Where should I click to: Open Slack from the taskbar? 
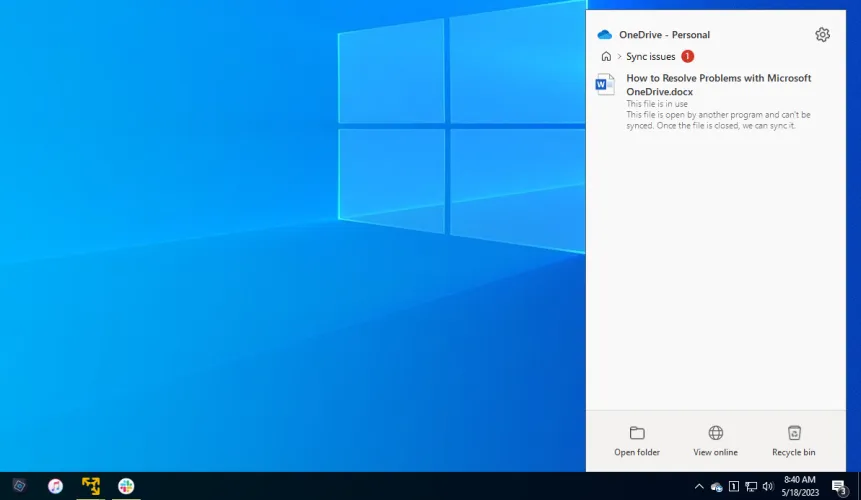point(126,486)
